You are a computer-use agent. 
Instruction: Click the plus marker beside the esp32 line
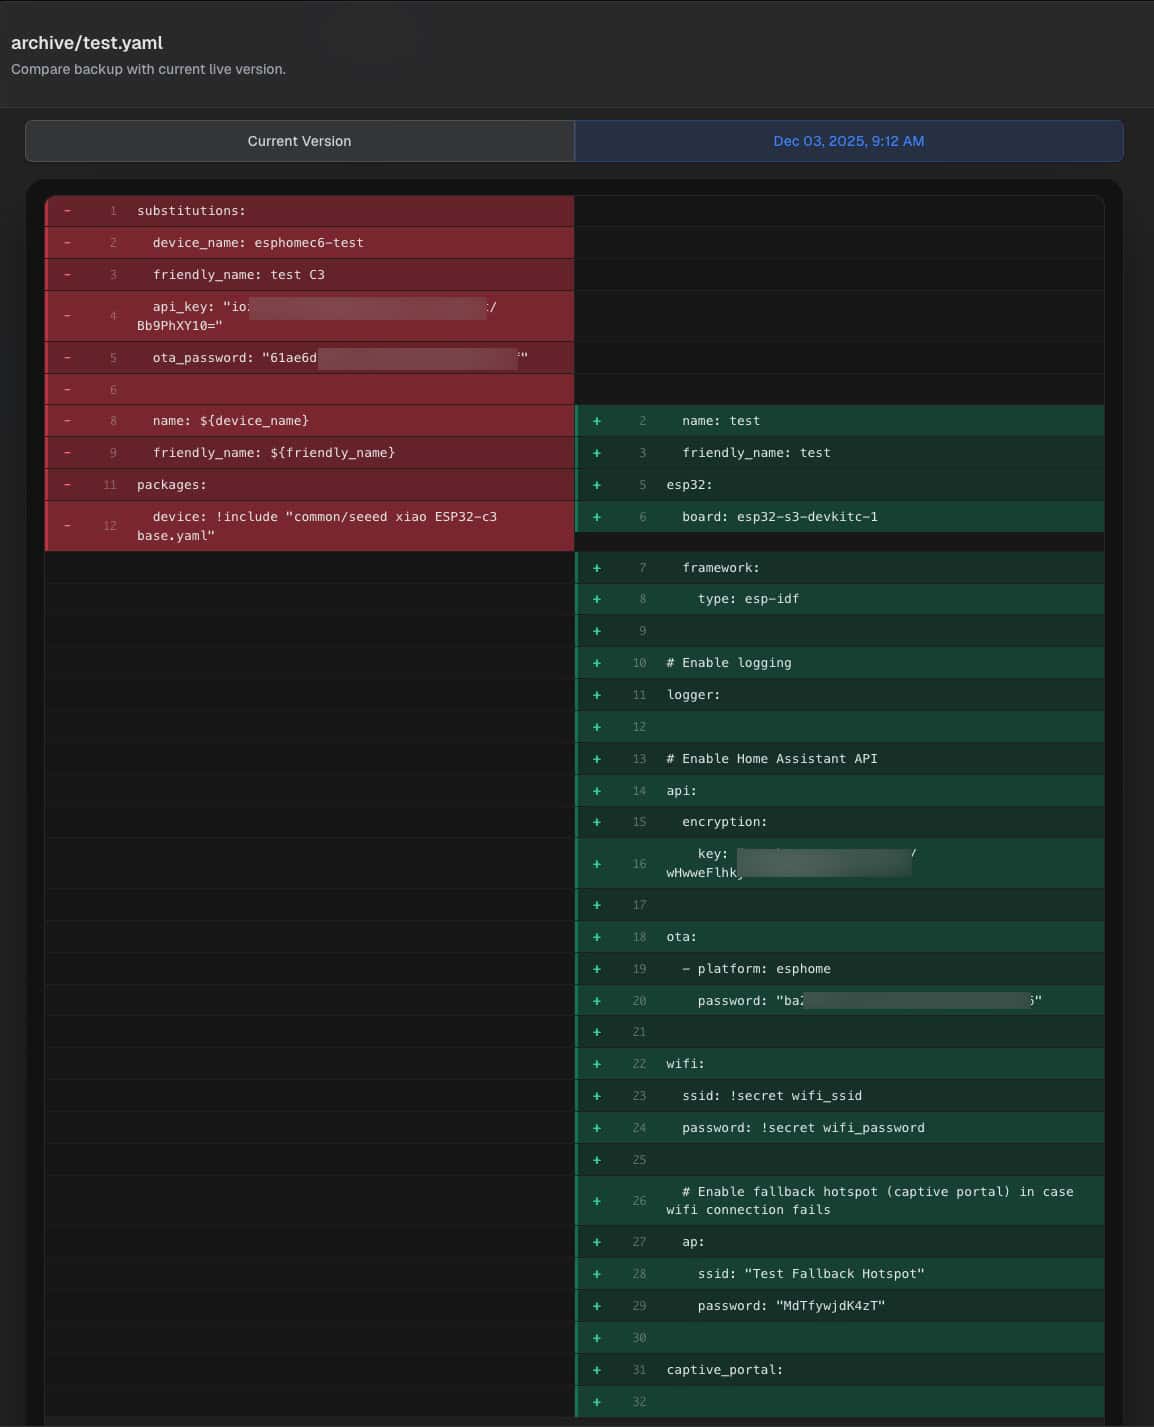597,485
